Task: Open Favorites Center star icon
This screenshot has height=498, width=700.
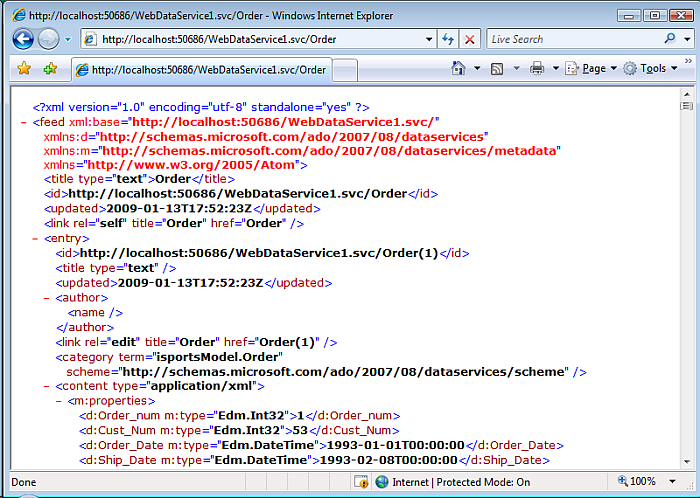Action: [x=24, y=69]
